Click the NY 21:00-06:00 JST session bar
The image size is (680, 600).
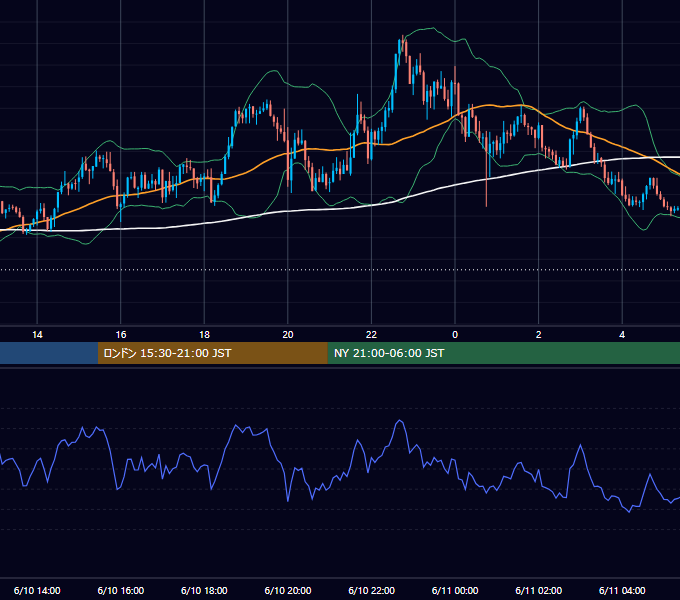pyautogui.click(x=503, y=353)
